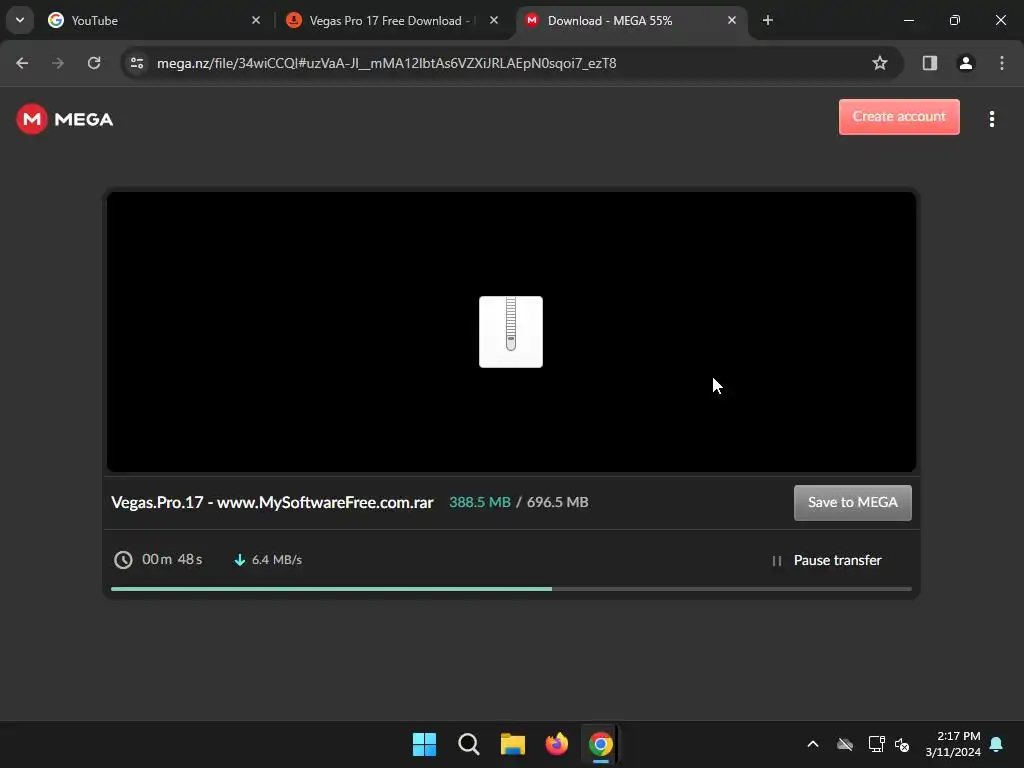
Task: Close the YouTube tab
Action: pyautogui.click(x=256, y=20)
